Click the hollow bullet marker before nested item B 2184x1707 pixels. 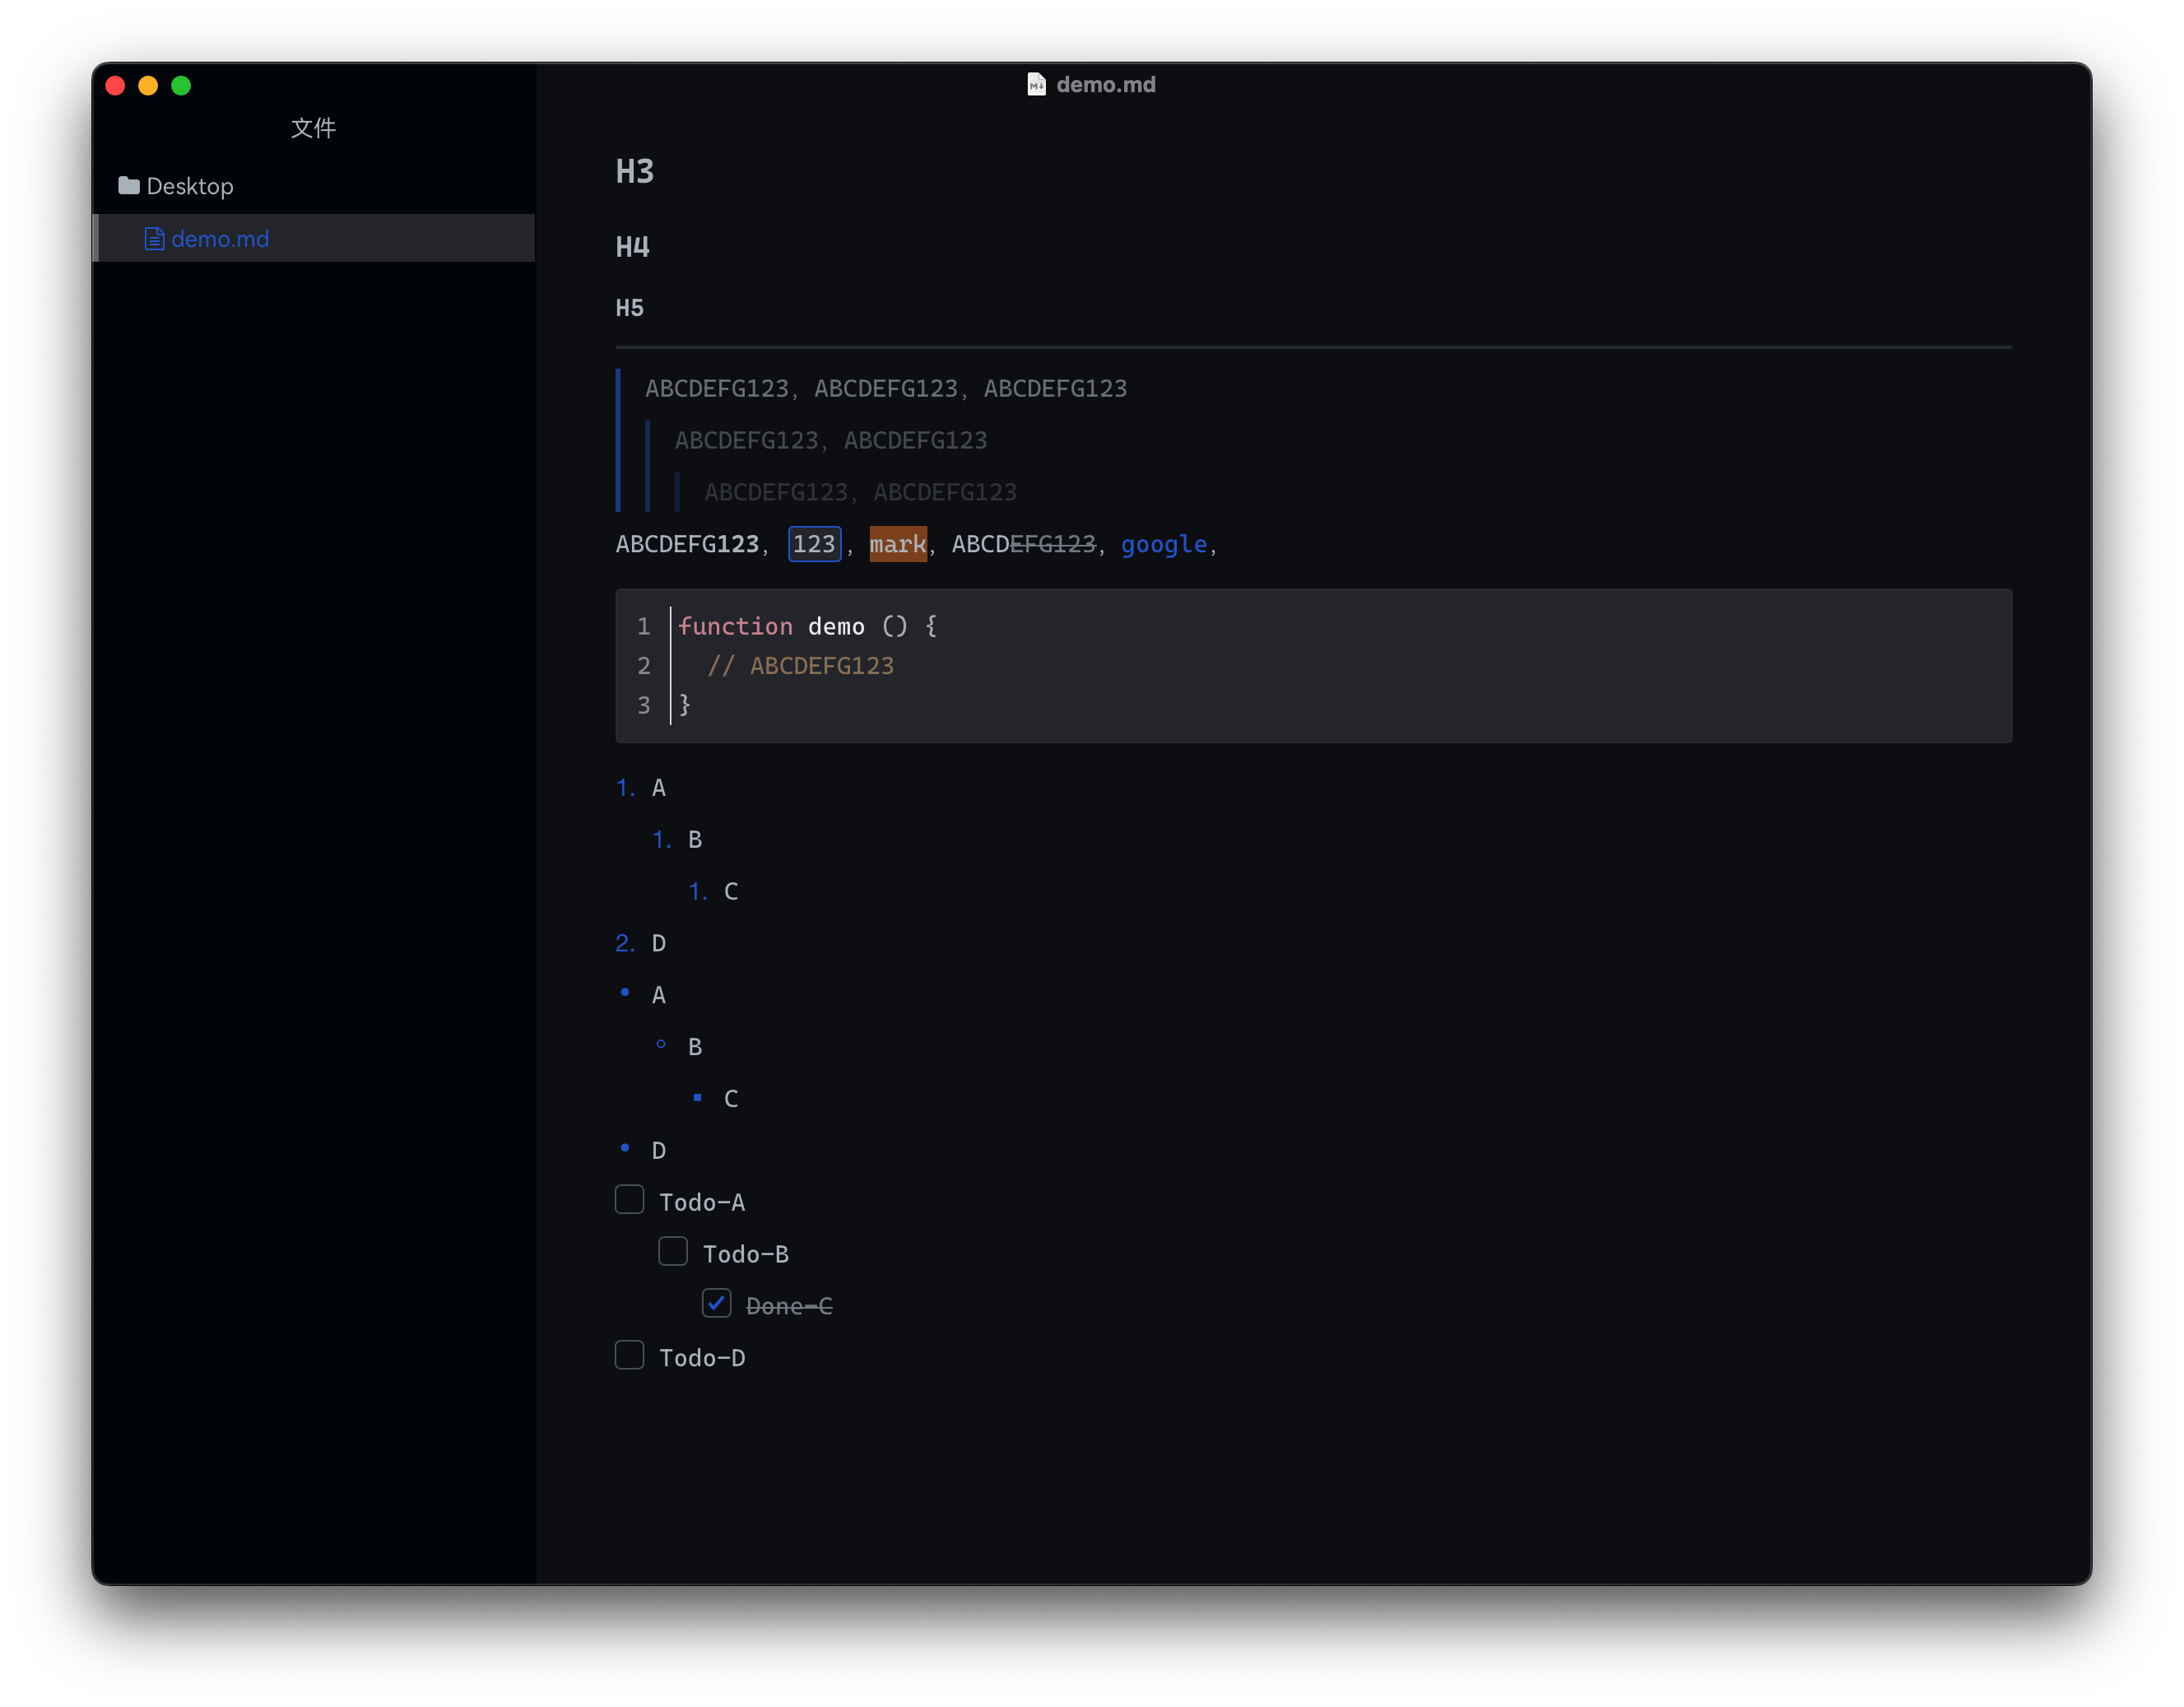coord(661,1044)
